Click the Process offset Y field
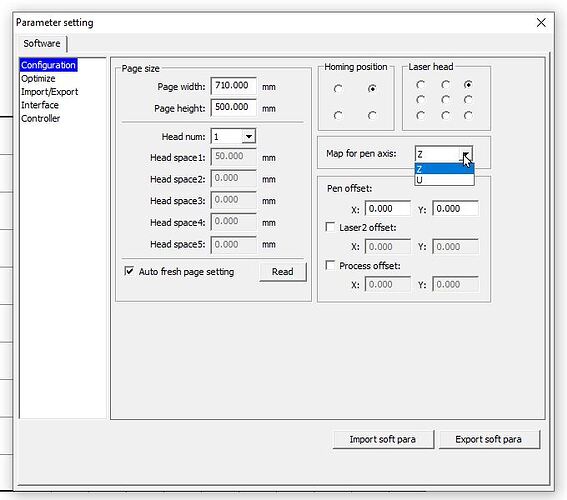The height and width of the screenshot is (500, 567). click(x=455, y=284)
